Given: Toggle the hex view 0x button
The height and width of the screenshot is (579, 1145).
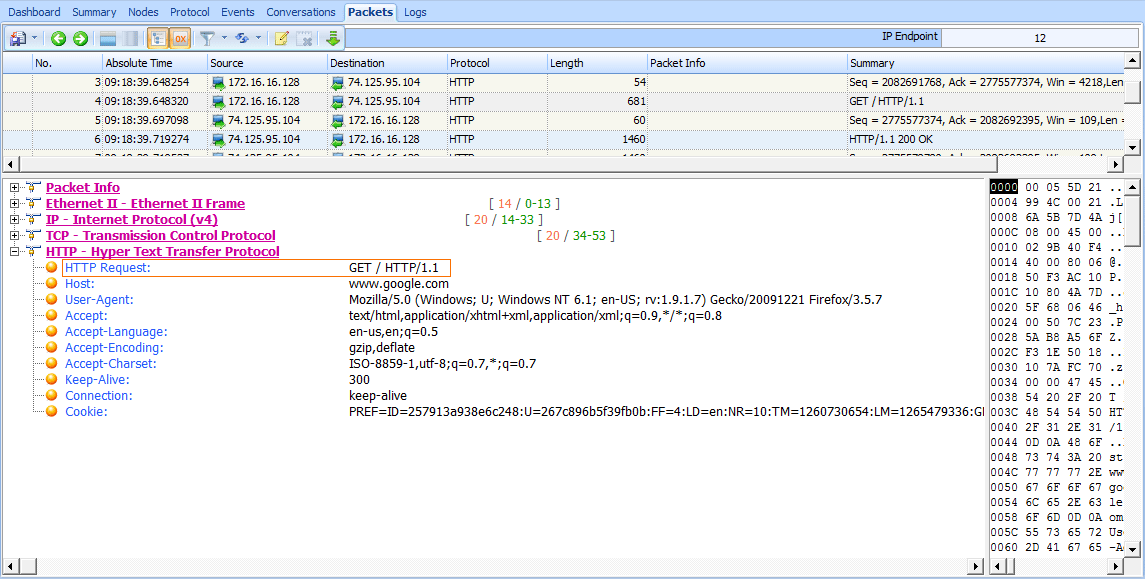Looking at the screenshot, I should [180, 39].
